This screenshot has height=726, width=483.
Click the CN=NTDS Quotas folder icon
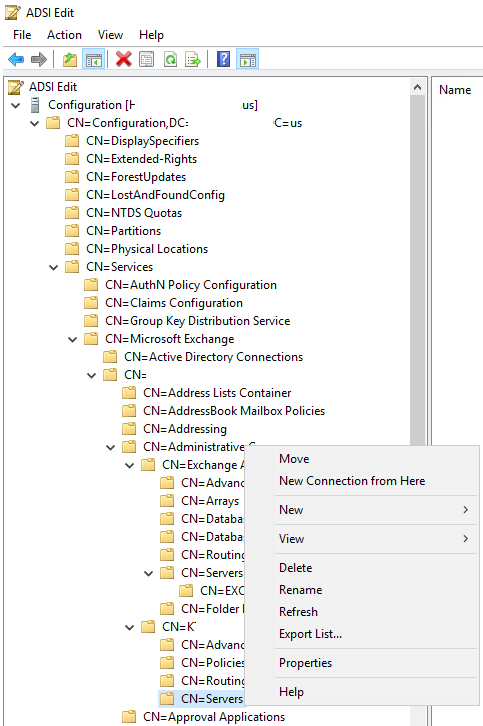click(x=72, y=213)
